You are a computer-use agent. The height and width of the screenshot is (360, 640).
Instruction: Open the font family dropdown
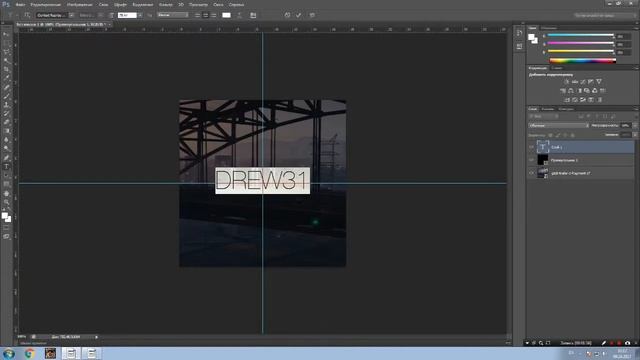coord(71,15)
